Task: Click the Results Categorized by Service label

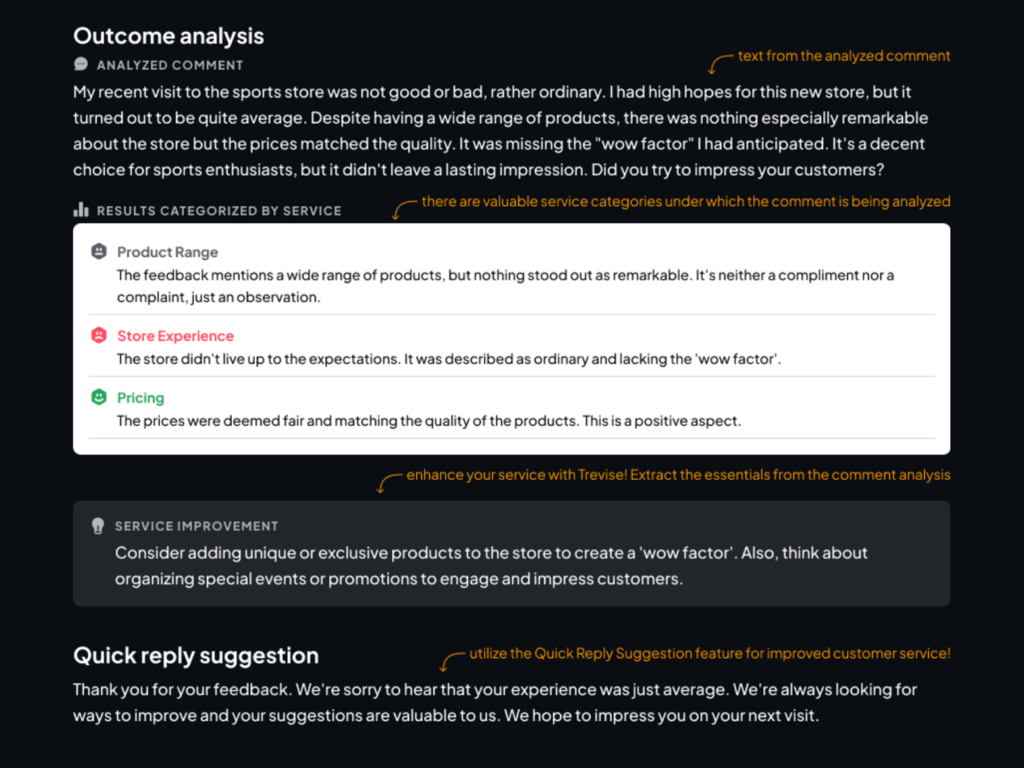Action: 219,211
